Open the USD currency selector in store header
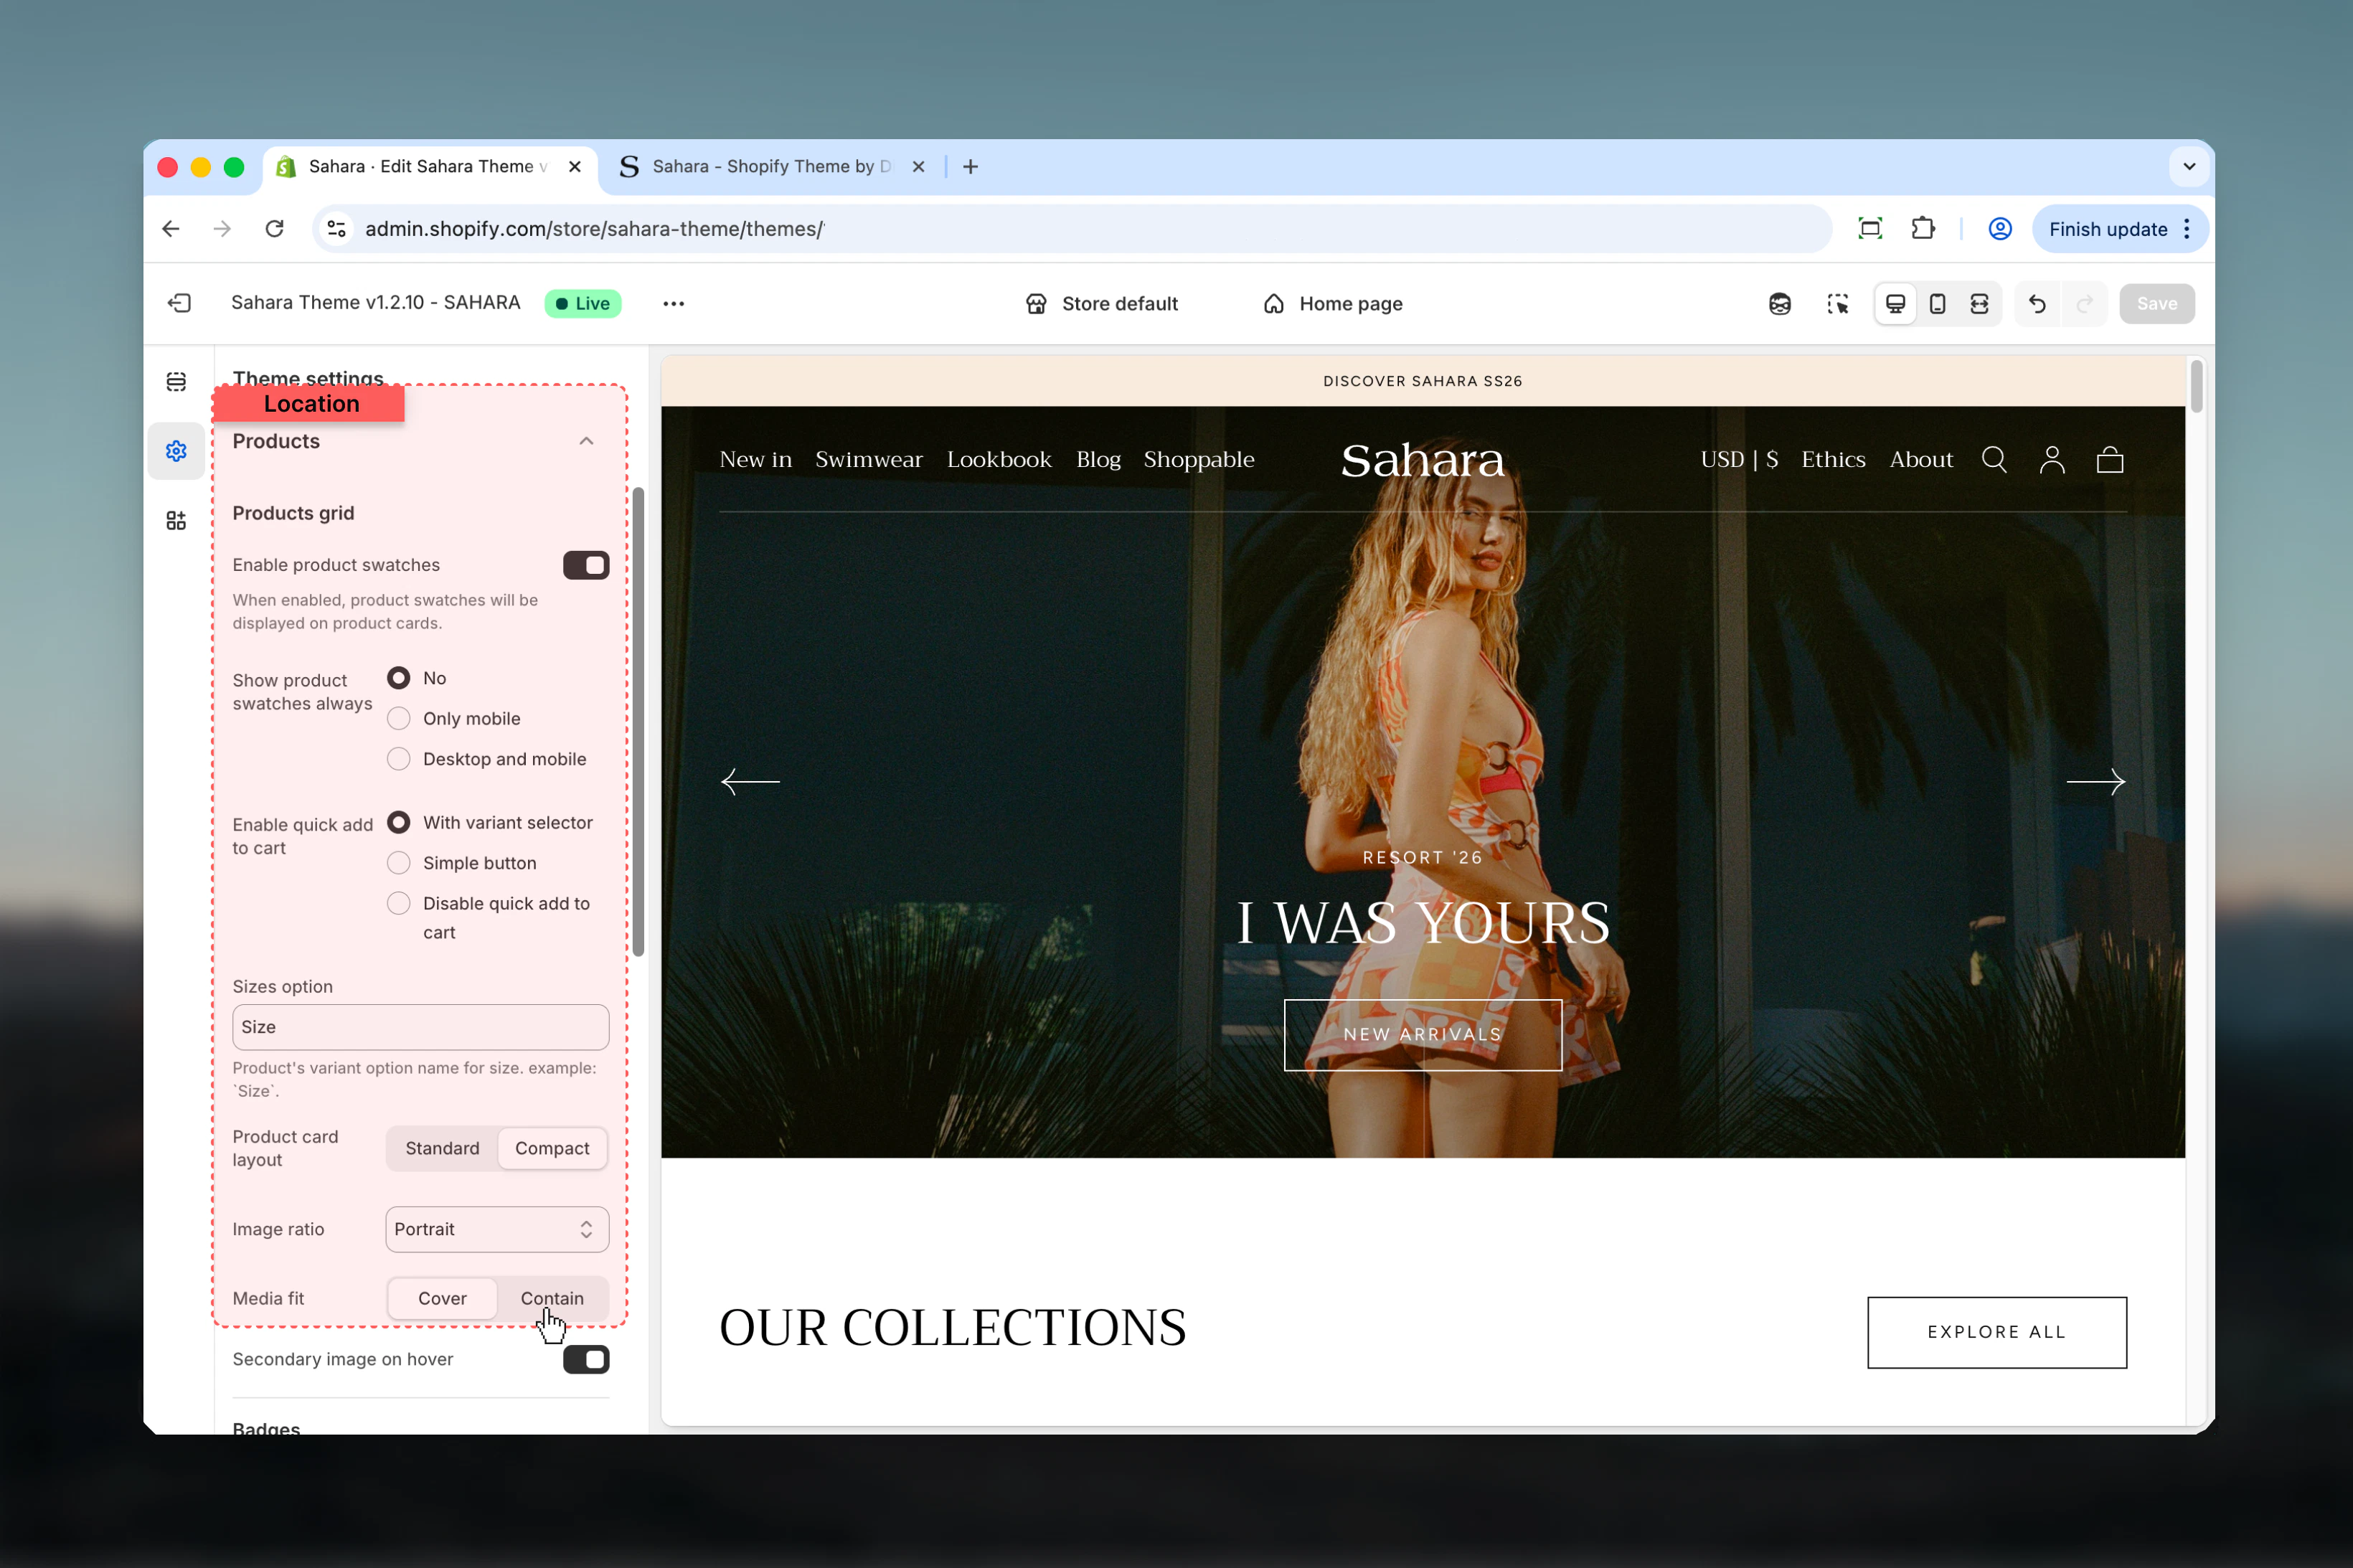2353x1568 pixels. pyautogui.click(x=1739, y=459)
